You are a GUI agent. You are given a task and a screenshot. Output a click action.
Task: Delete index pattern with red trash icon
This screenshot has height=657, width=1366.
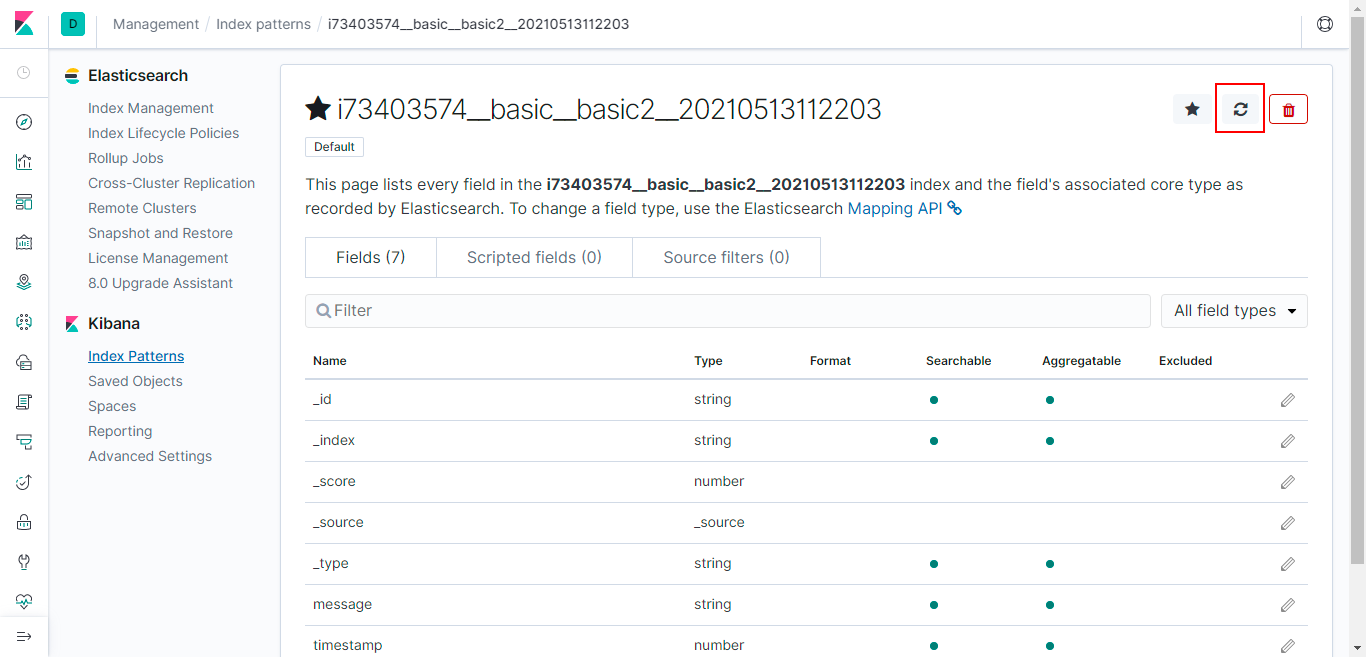tap(1288, 109)
